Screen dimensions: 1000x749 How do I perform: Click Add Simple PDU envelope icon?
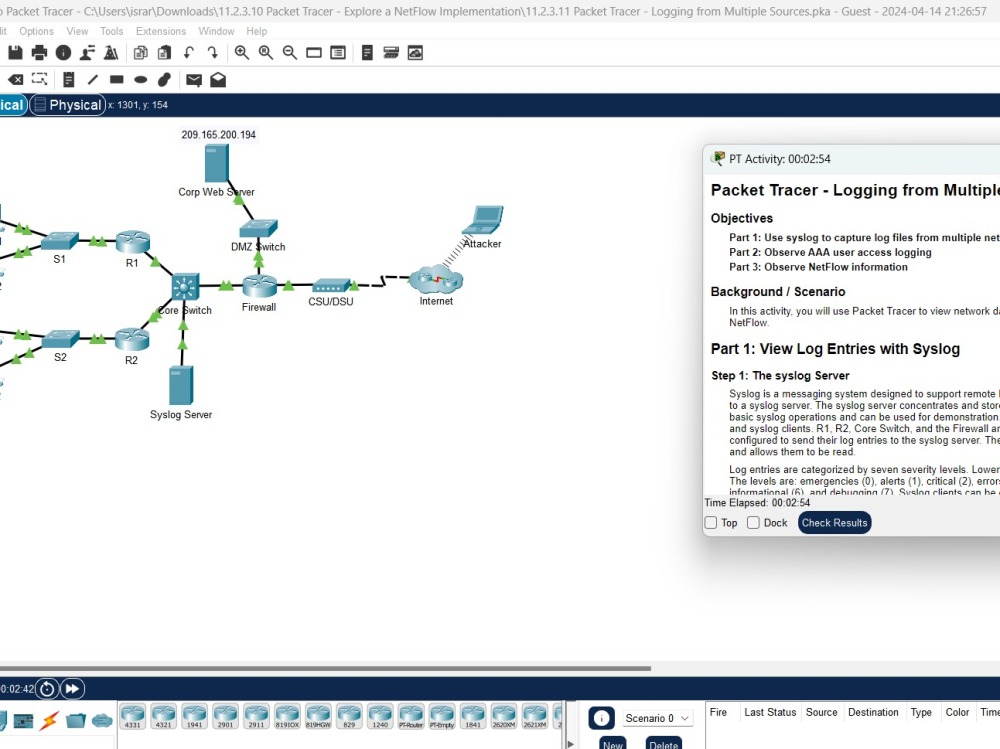(193, 79)
